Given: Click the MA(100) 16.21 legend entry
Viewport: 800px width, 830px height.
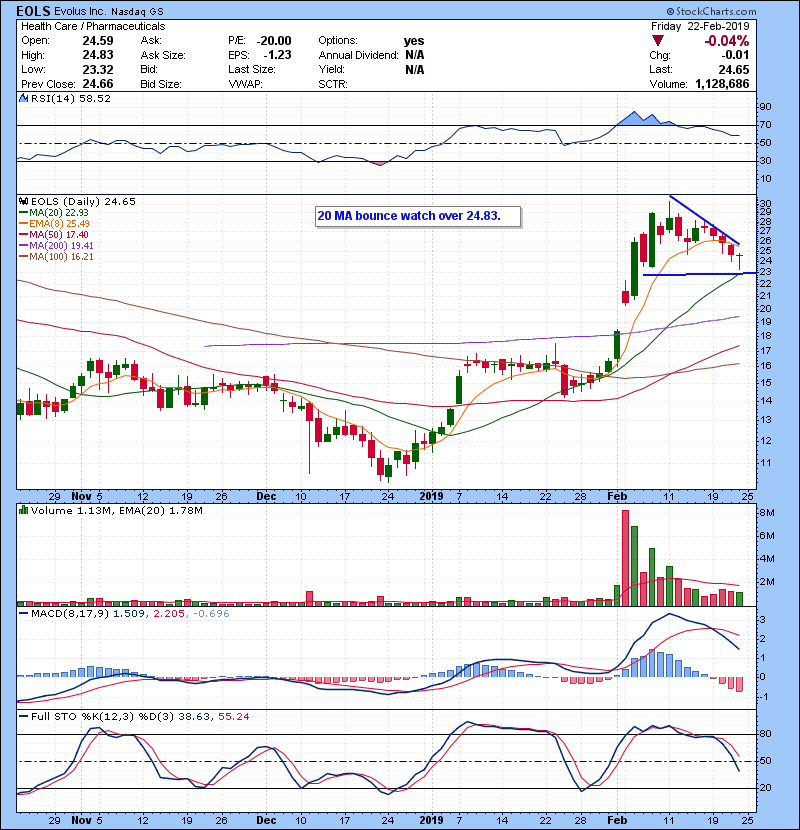Looking at the screenshot, I should (56, 257).
